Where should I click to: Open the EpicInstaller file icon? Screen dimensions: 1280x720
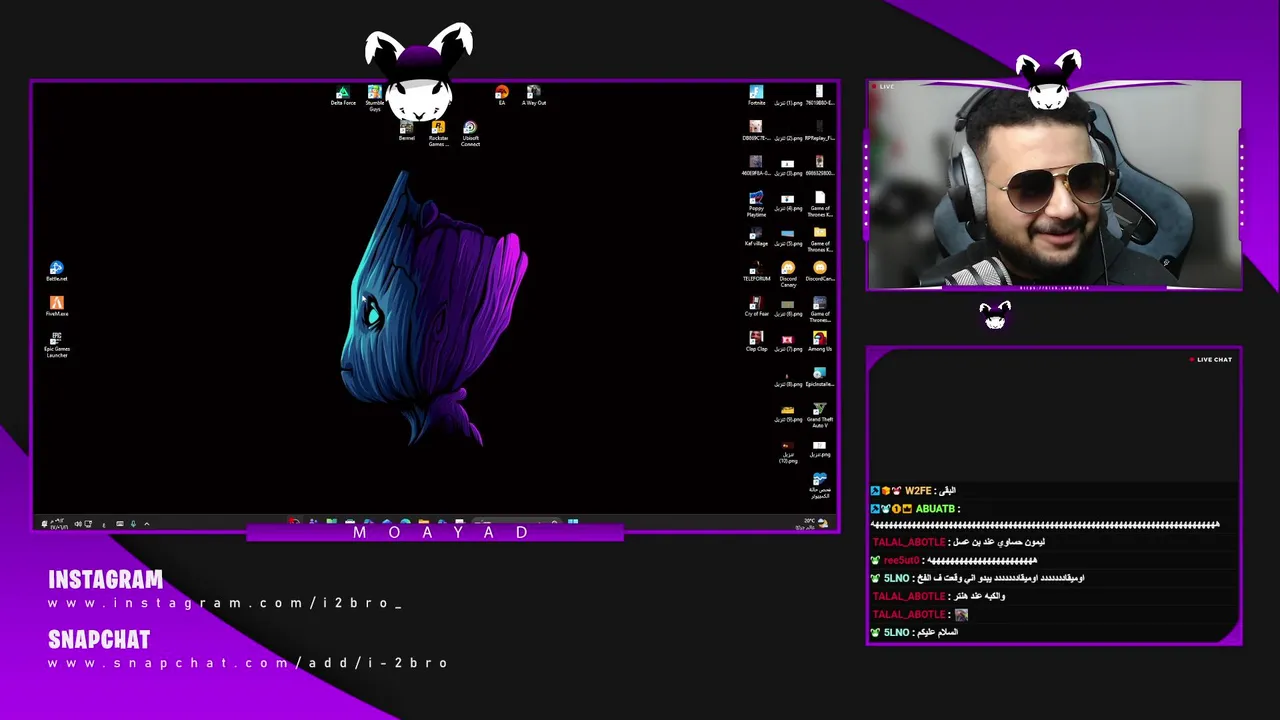click(820, 377)
